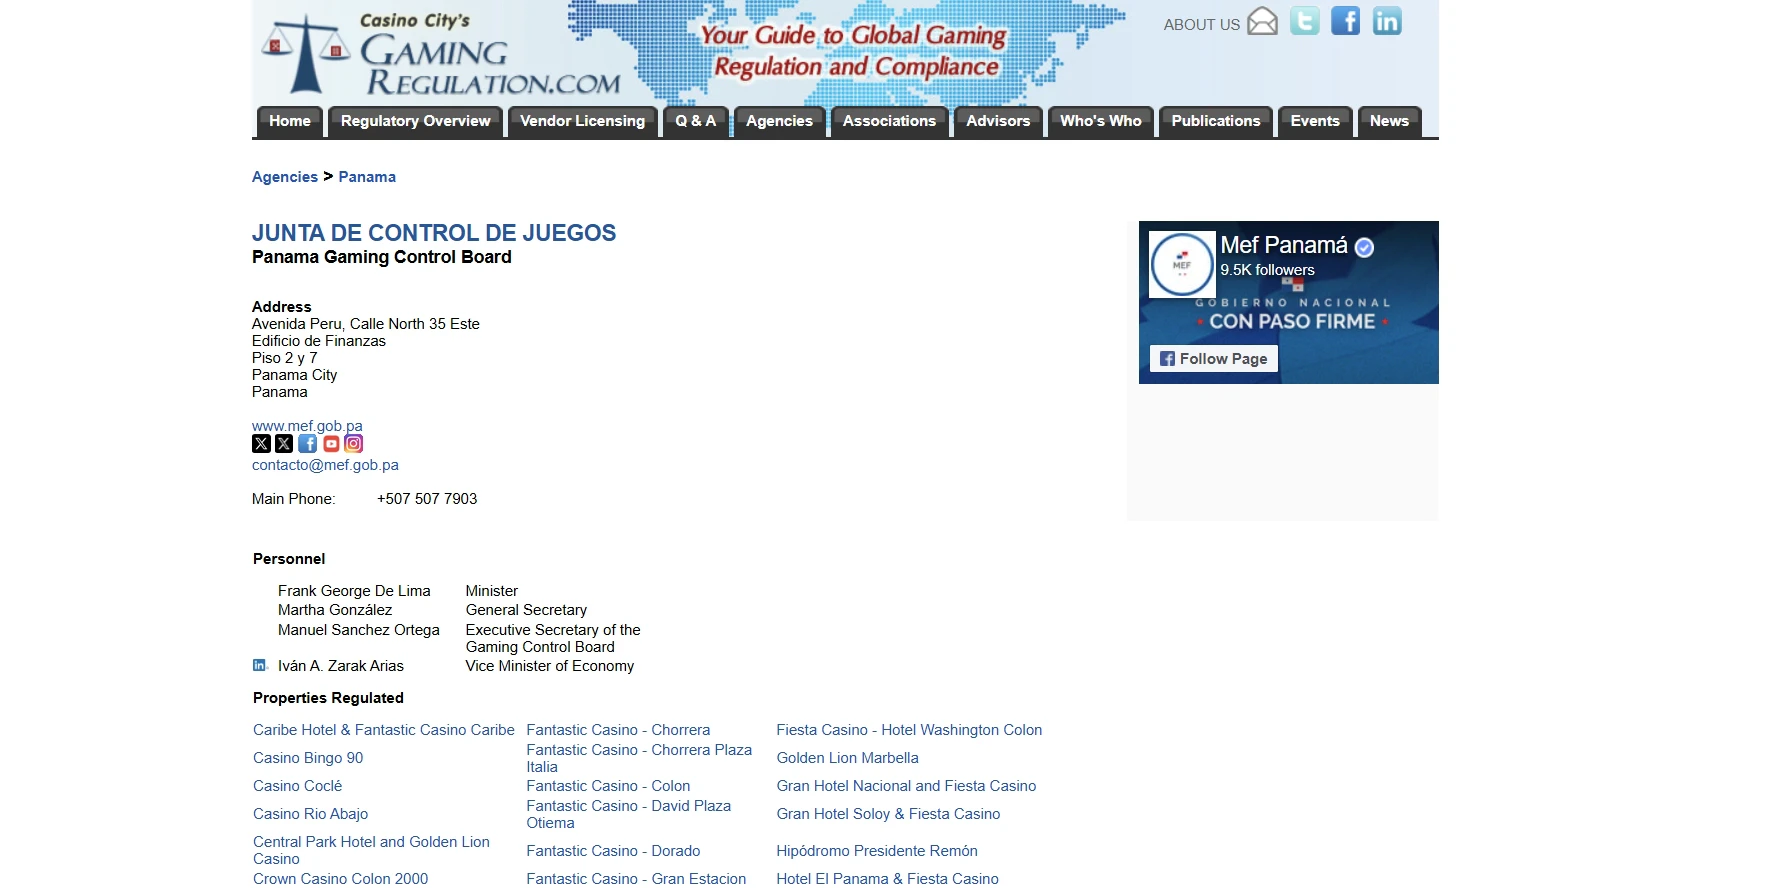This screenshot has height=888, width=1767.
Task: Click the Facebook icon below www.mef.gob.pa
Action: tap(308, 443)
